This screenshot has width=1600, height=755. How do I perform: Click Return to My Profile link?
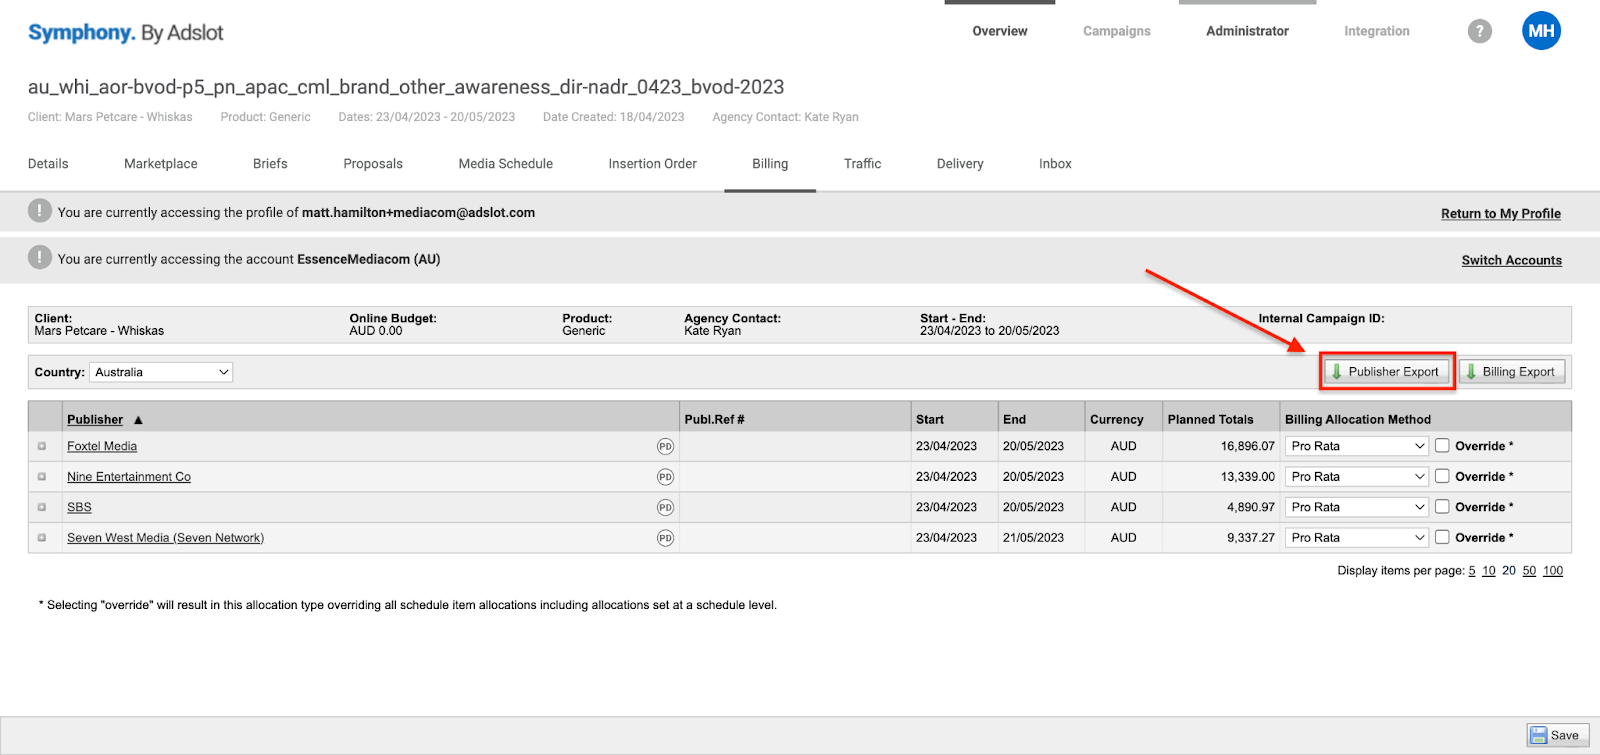(x=1501, y=214)
